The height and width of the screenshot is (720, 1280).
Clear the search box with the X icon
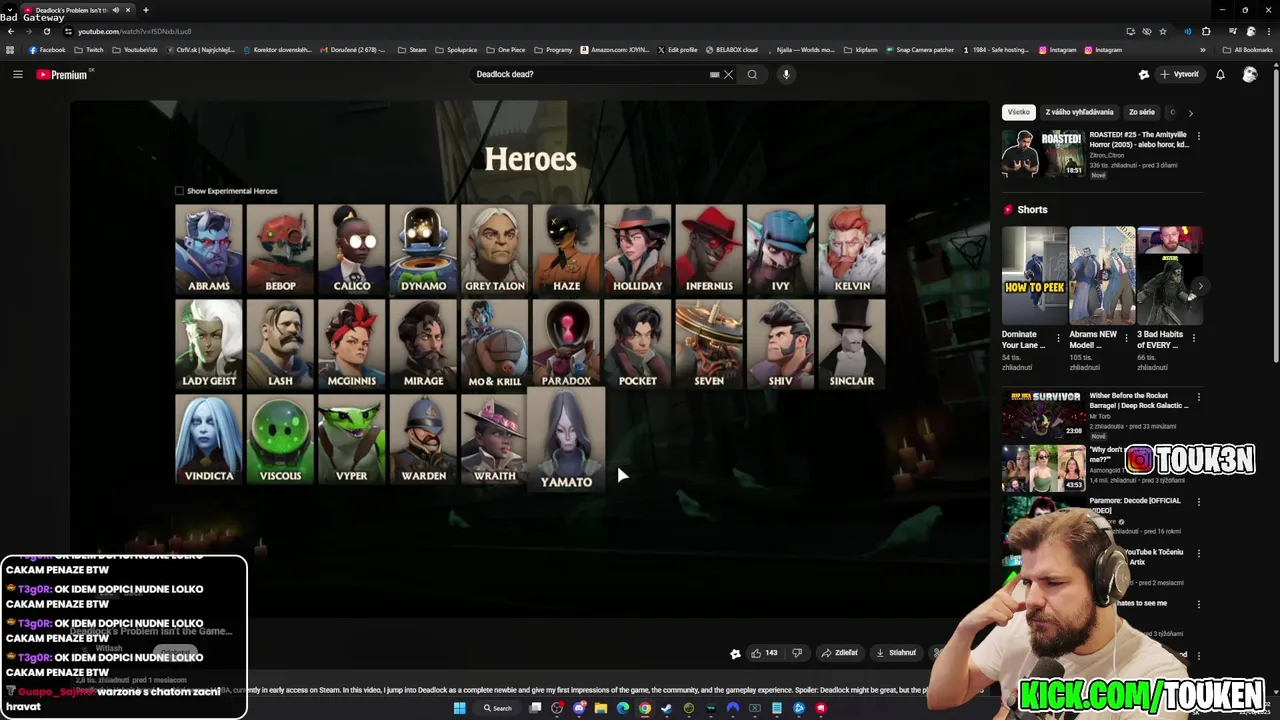[729, 74]
